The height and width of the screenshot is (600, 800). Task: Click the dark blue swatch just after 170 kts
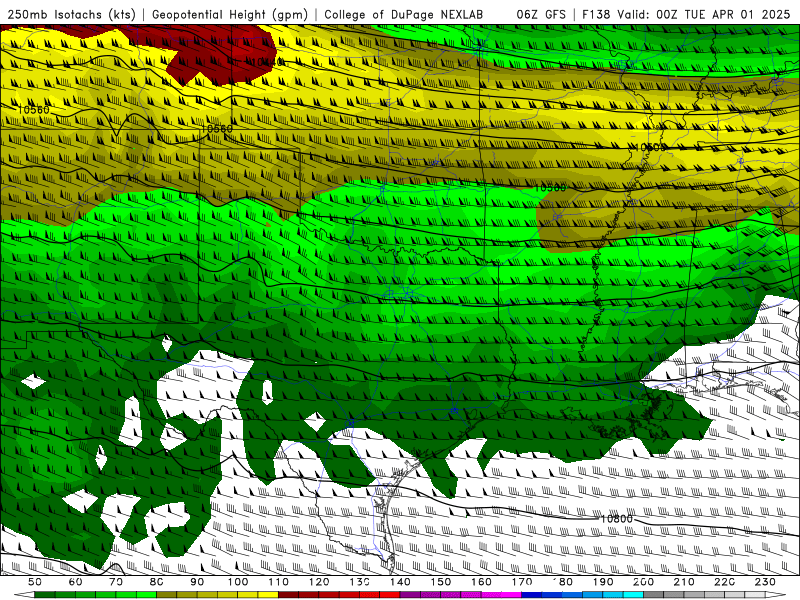(x=532, y=595)
